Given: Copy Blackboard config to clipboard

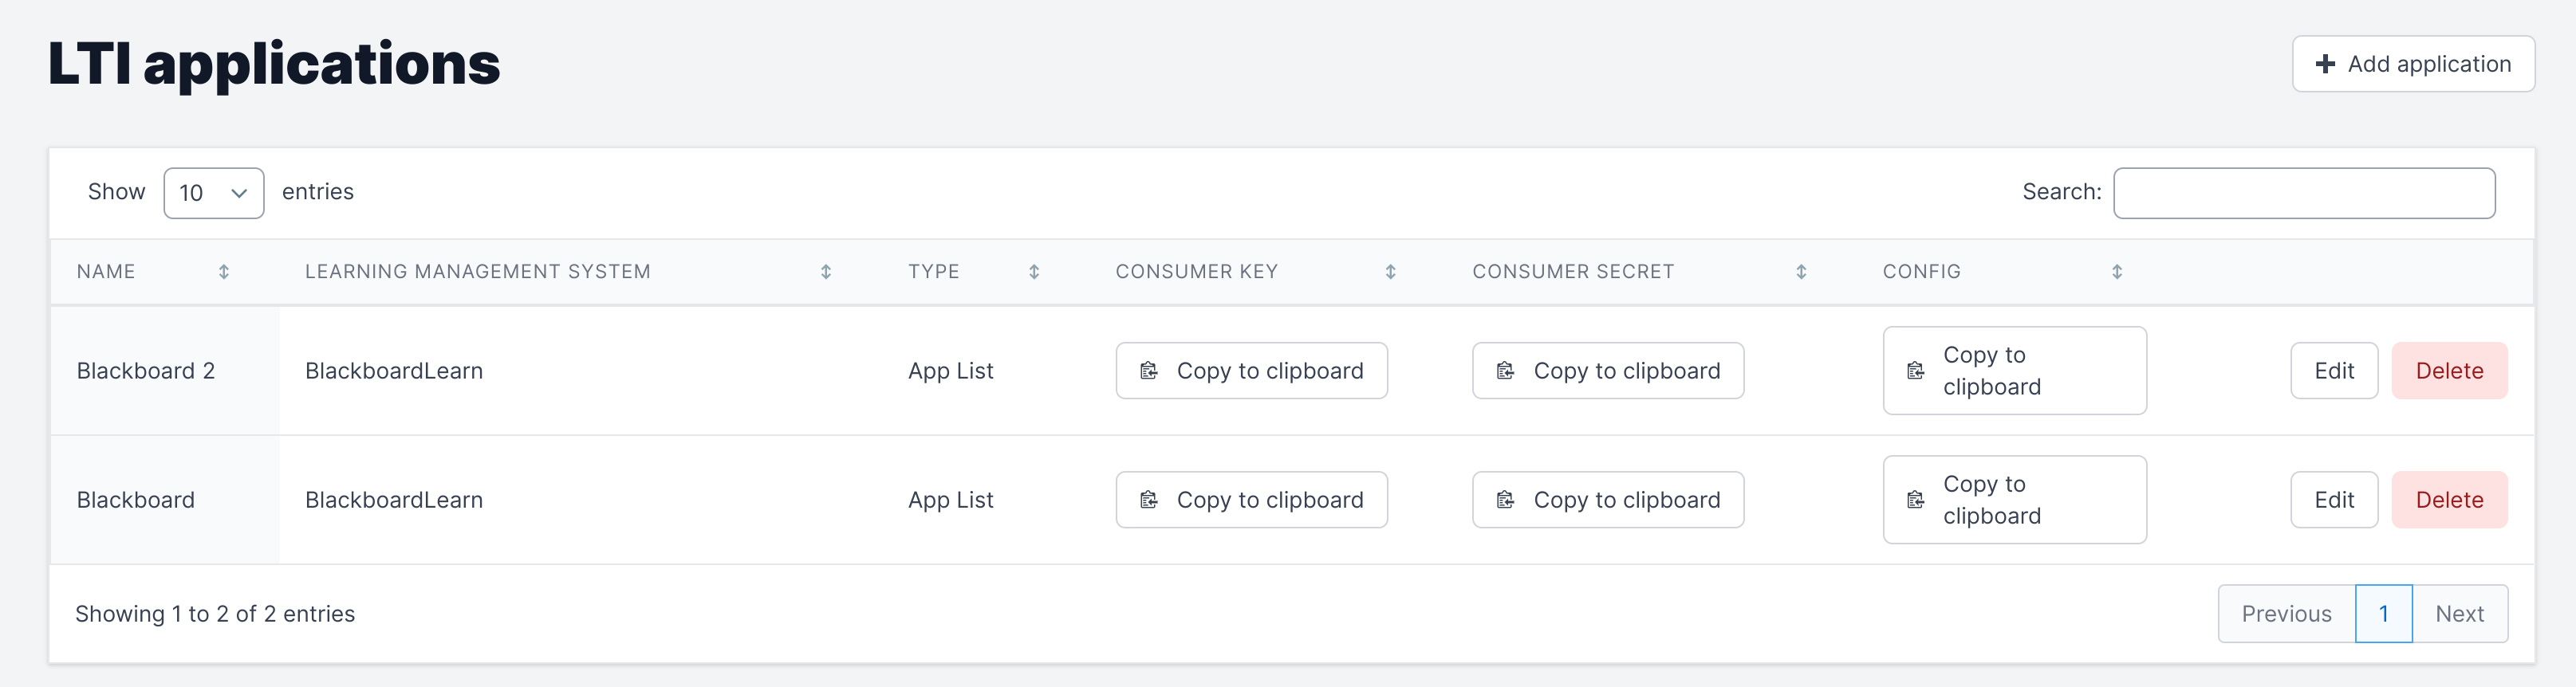Looking at the screenshot, I should [2014, 500].
